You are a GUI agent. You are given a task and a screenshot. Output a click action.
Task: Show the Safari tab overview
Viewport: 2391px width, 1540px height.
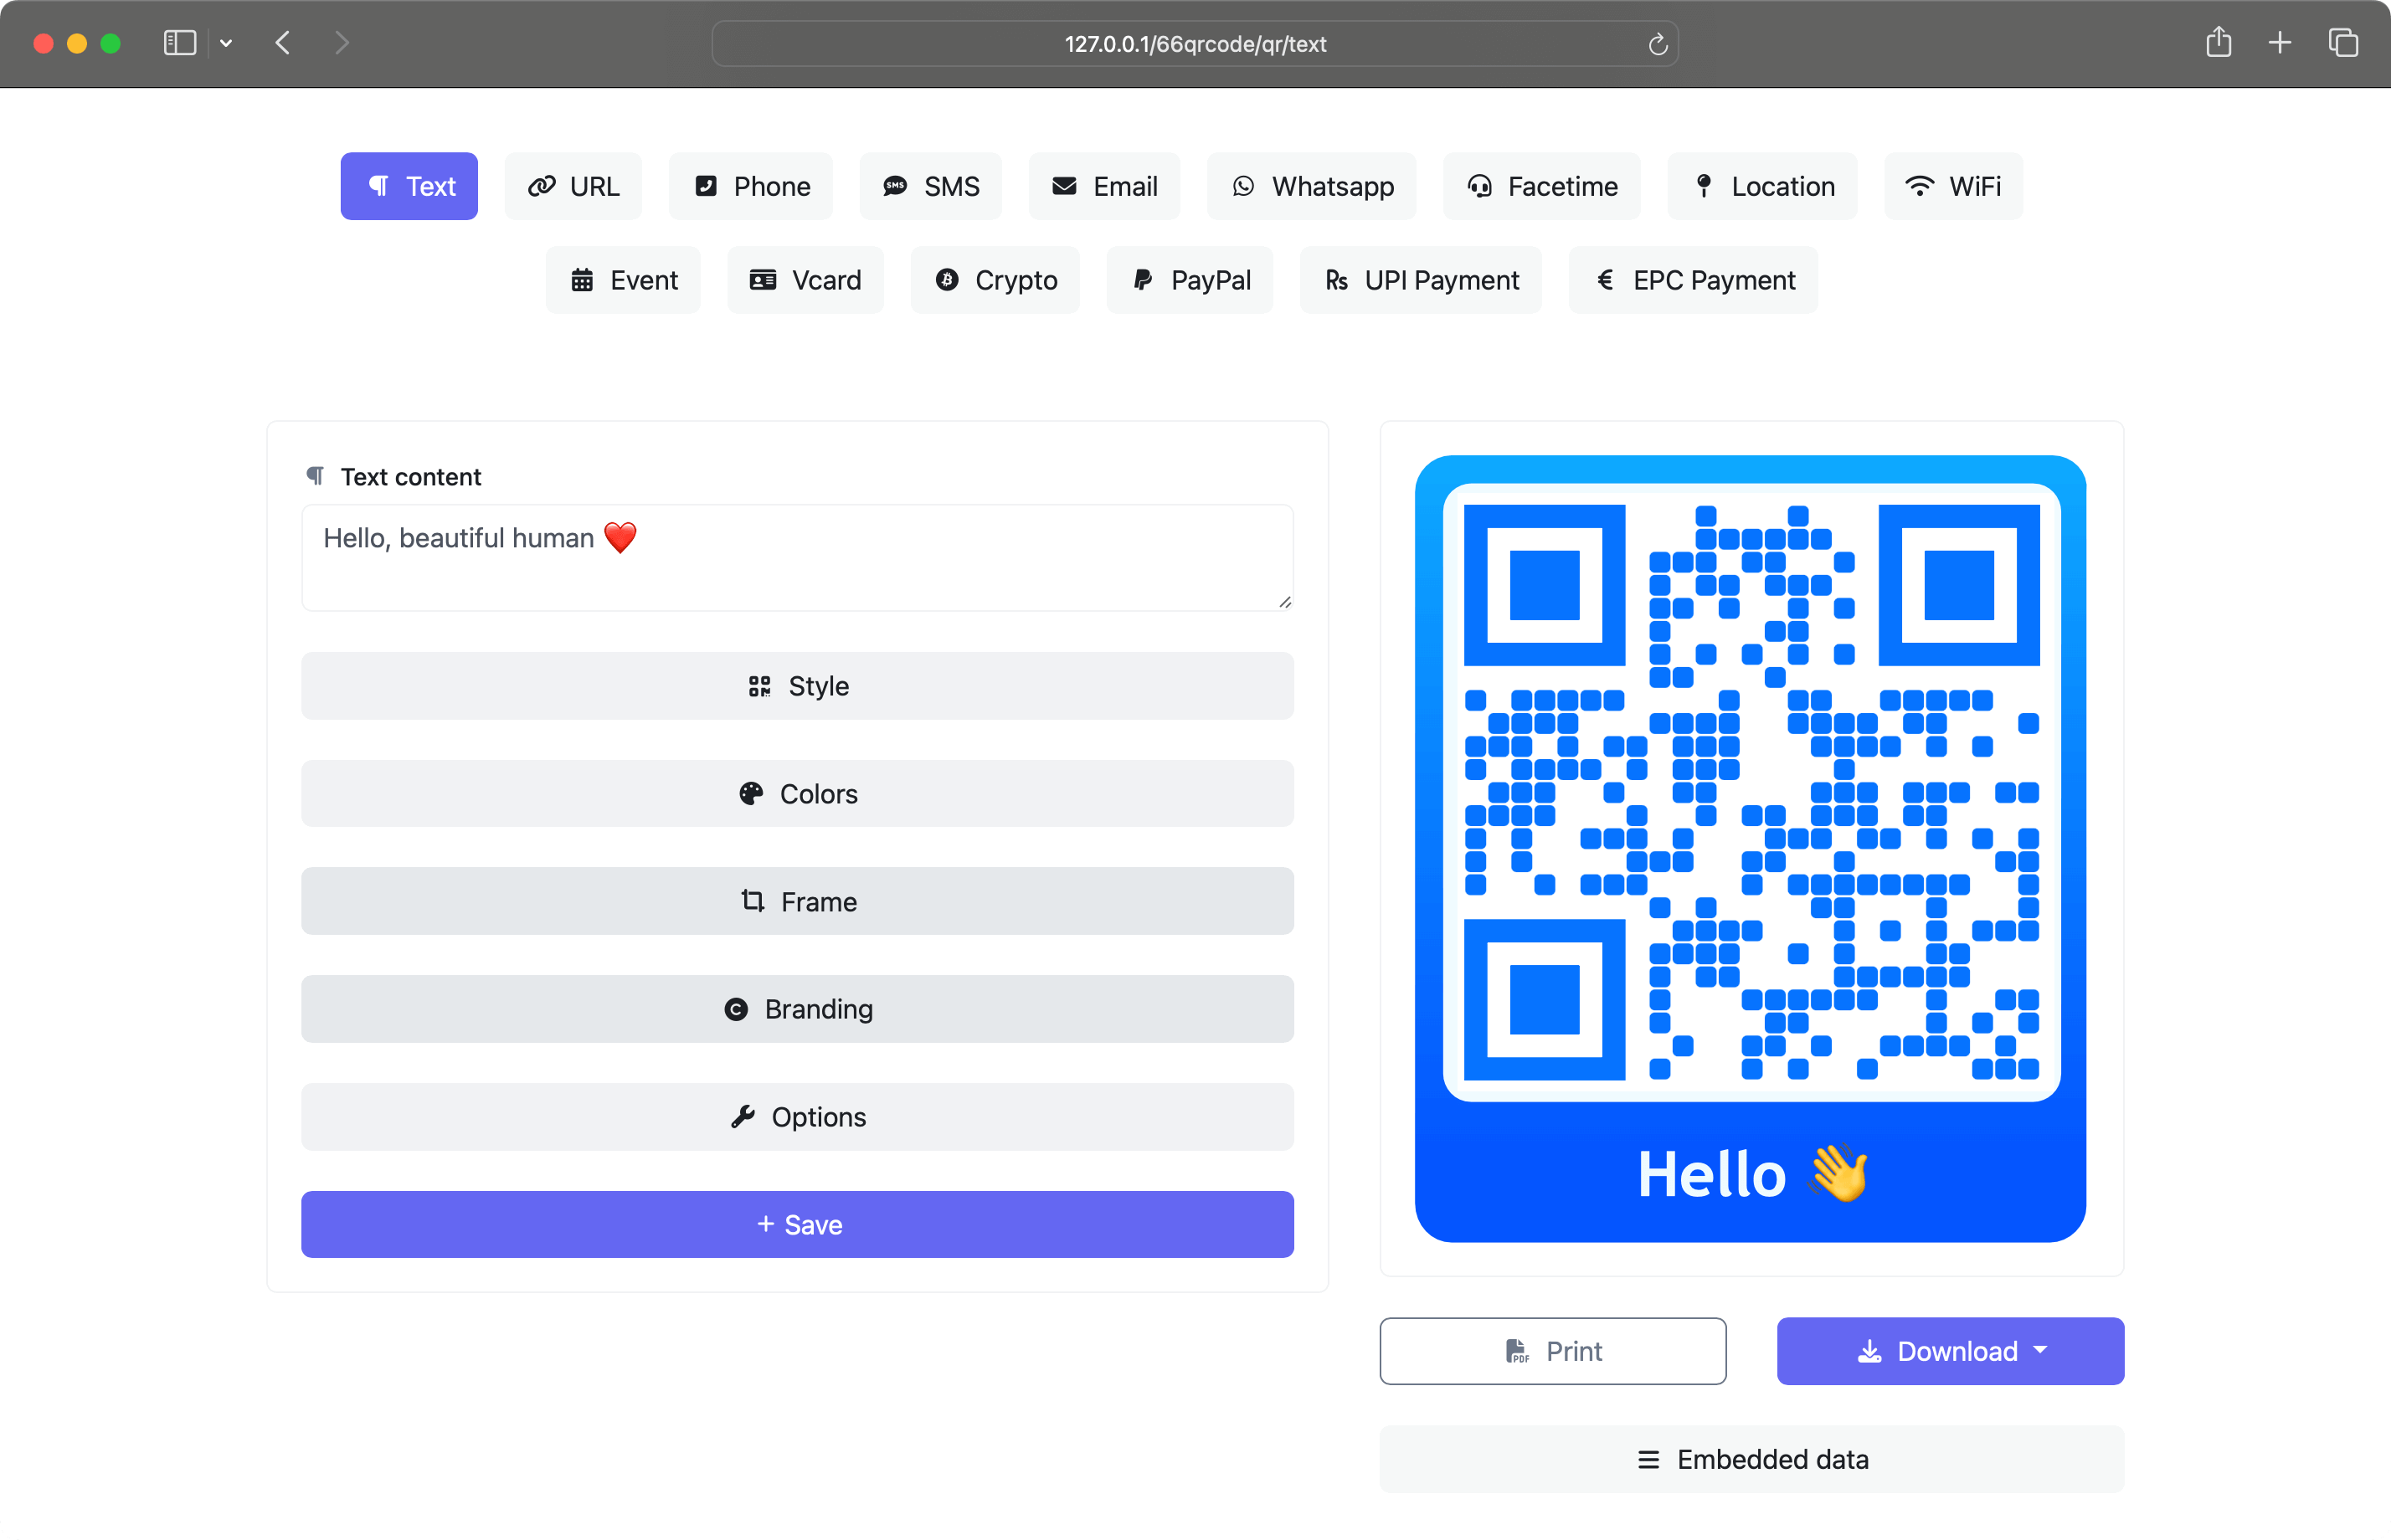click(x=2343, y=43)
